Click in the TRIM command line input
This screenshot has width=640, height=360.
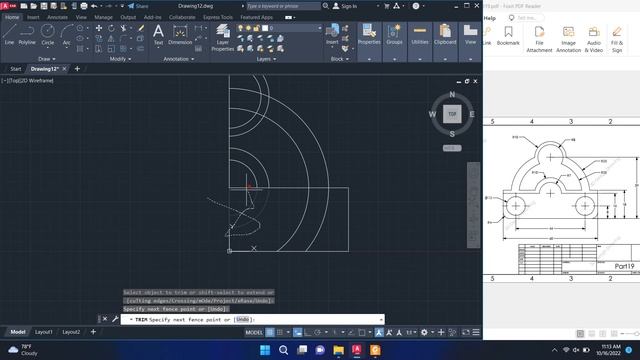click(253, 320)
